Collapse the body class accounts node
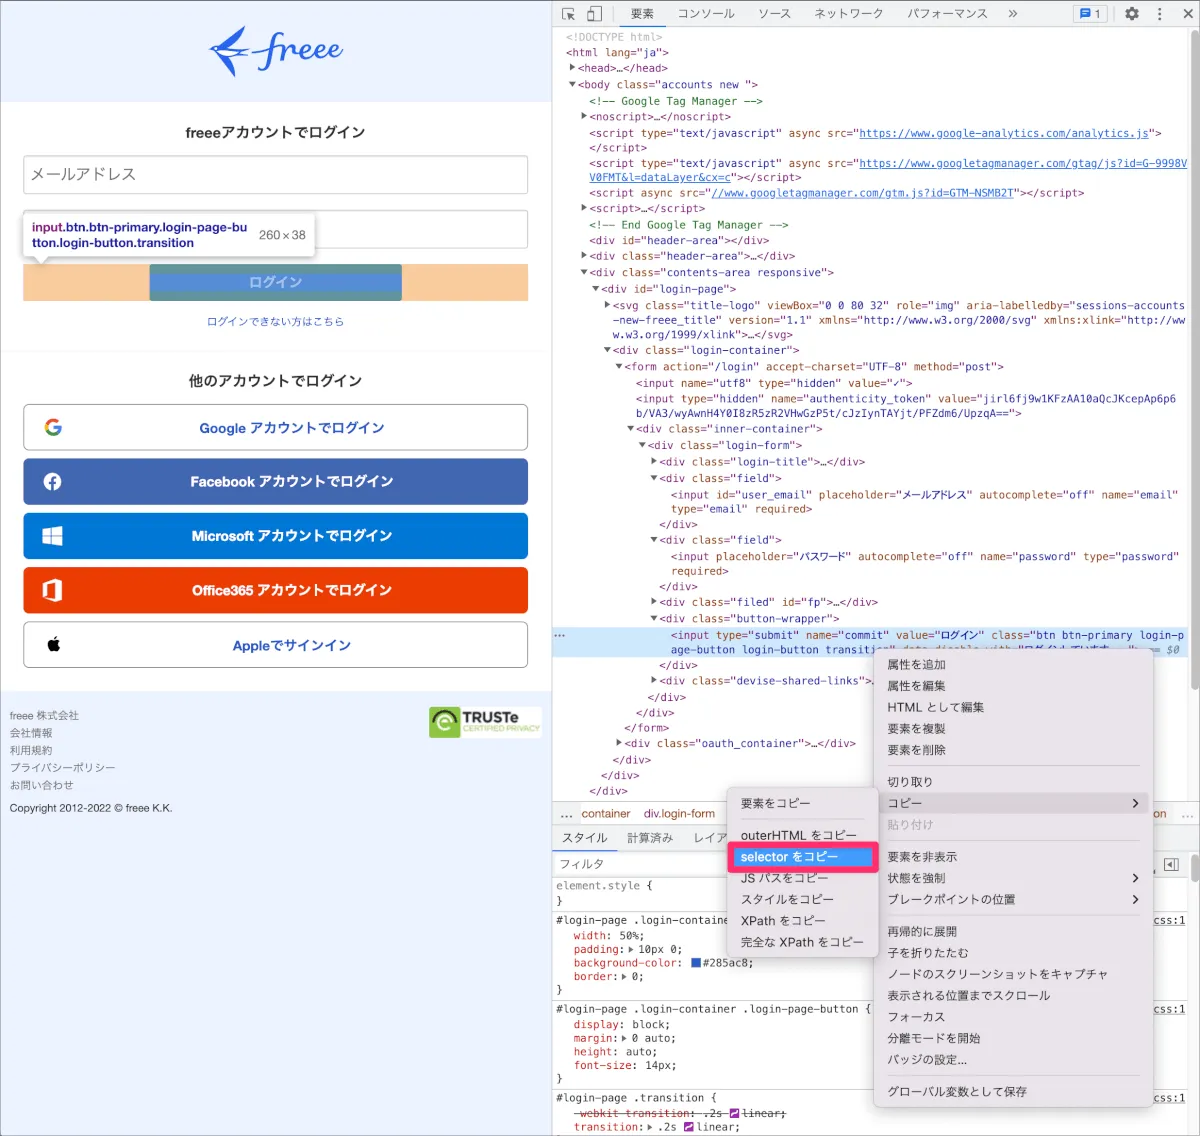Viewport: 1200px width, 1136px height. (x=572, y=85)
